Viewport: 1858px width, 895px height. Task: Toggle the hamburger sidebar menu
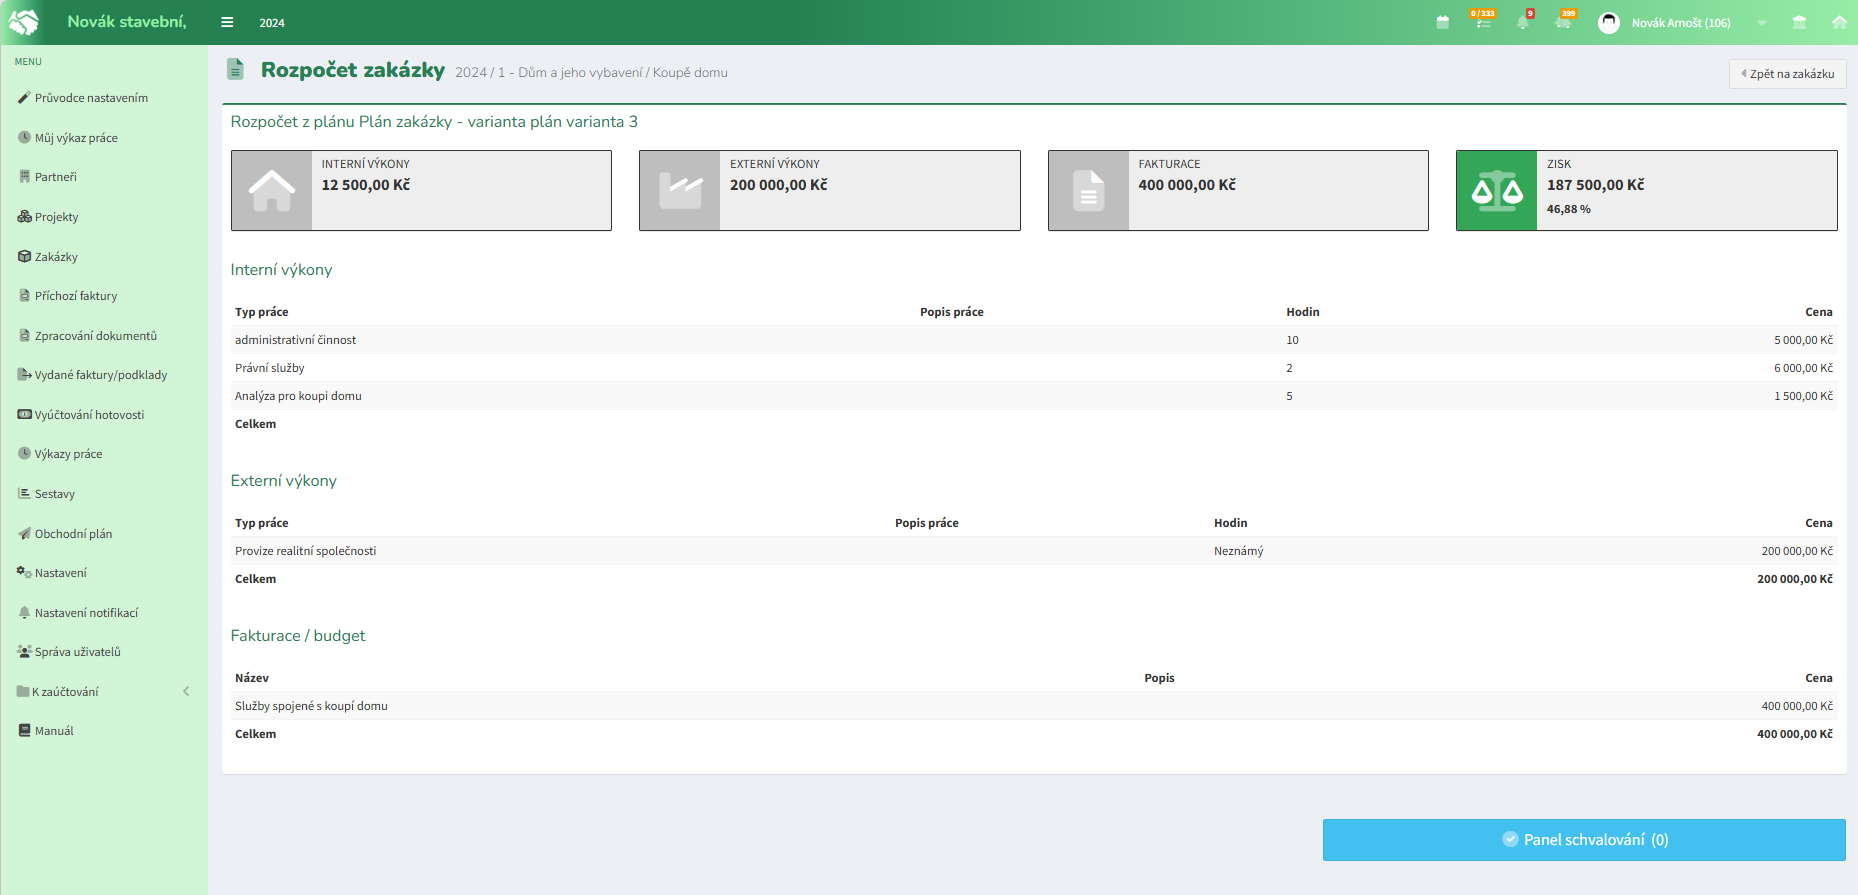coord(227,22)
